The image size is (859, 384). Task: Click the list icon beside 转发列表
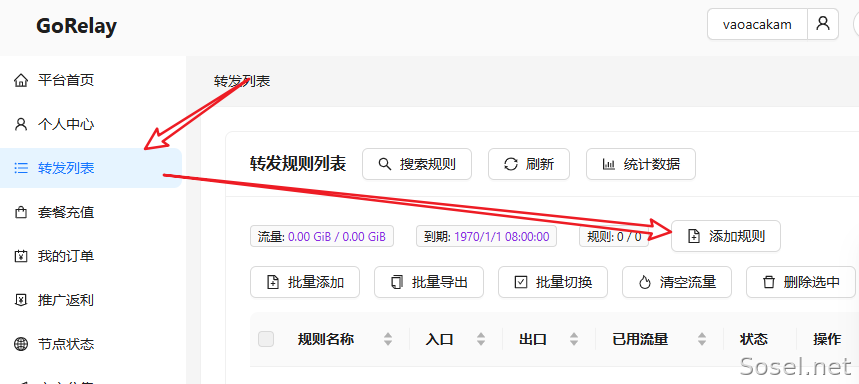21,168
